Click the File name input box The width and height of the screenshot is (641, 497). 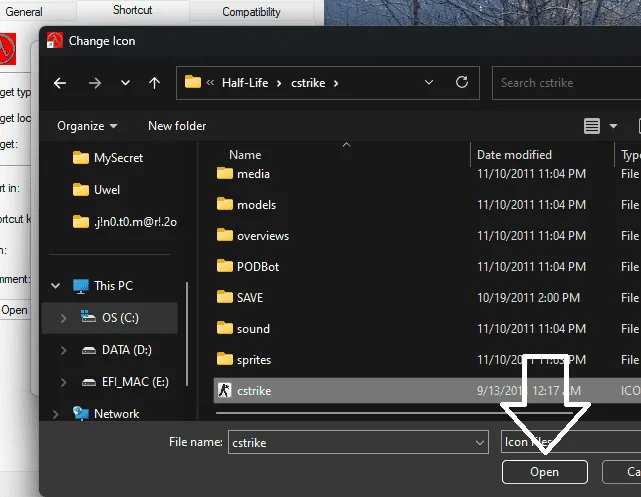(350, 442)
